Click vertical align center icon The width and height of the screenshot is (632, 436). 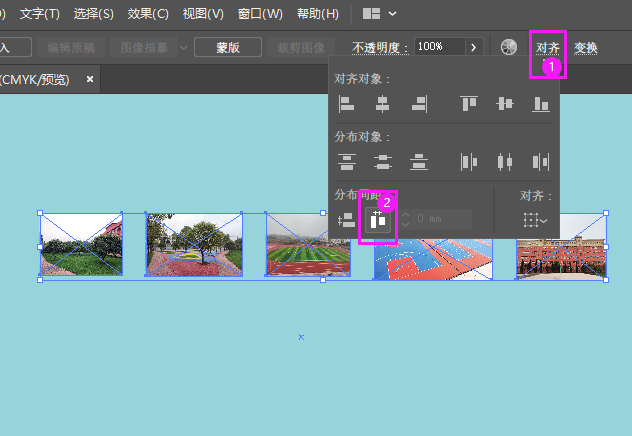[x=505, y=104]
